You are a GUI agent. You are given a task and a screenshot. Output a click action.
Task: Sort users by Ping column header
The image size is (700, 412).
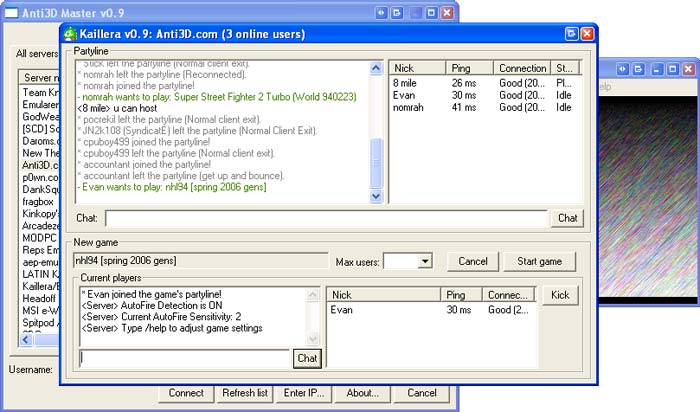coord(470,68)
